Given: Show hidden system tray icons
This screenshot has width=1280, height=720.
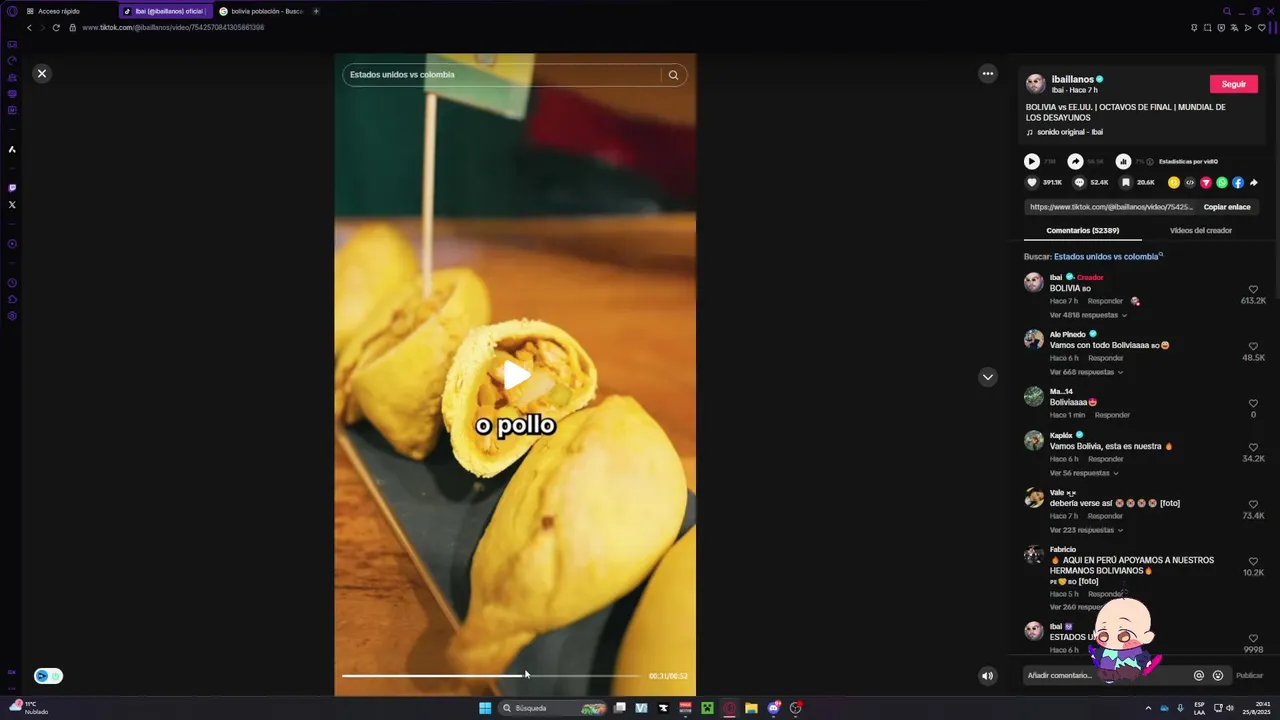Looking at the screenshot, I should tap(1147, 708).
